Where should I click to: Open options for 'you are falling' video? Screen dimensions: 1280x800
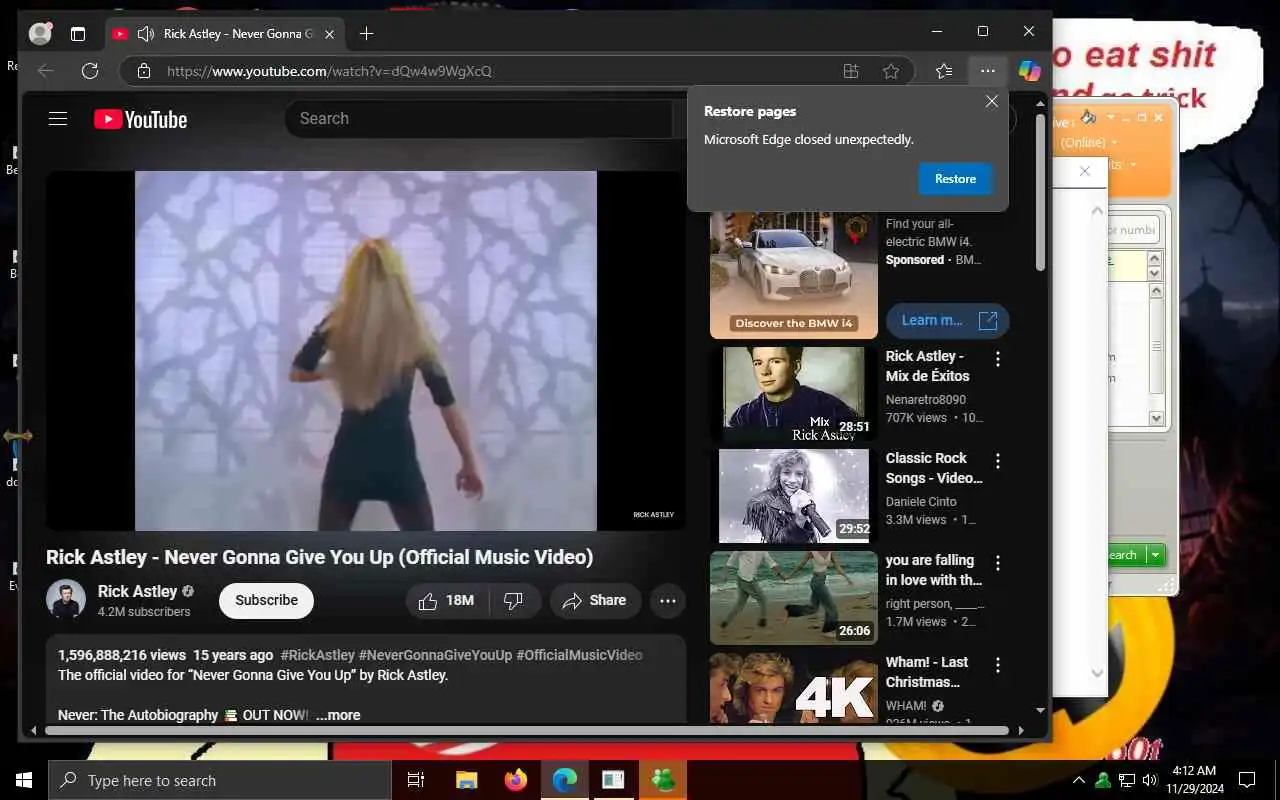click(997, 563)
